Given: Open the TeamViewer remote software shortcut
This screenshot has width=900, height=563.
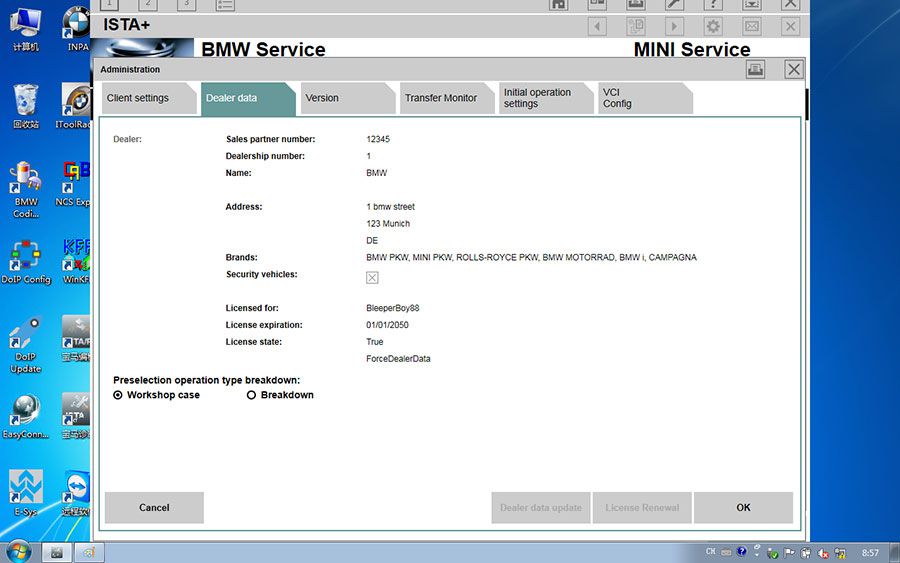Looking at the screenshot, I should tap(76, 494).
